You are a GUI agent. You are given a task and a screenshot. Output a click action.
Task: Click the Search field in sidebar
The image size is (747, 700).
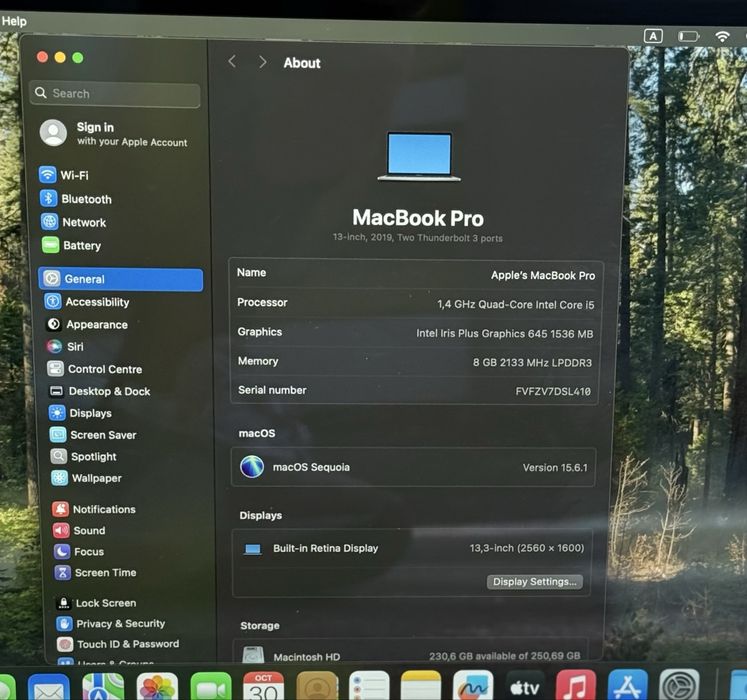tap(115, 93)
